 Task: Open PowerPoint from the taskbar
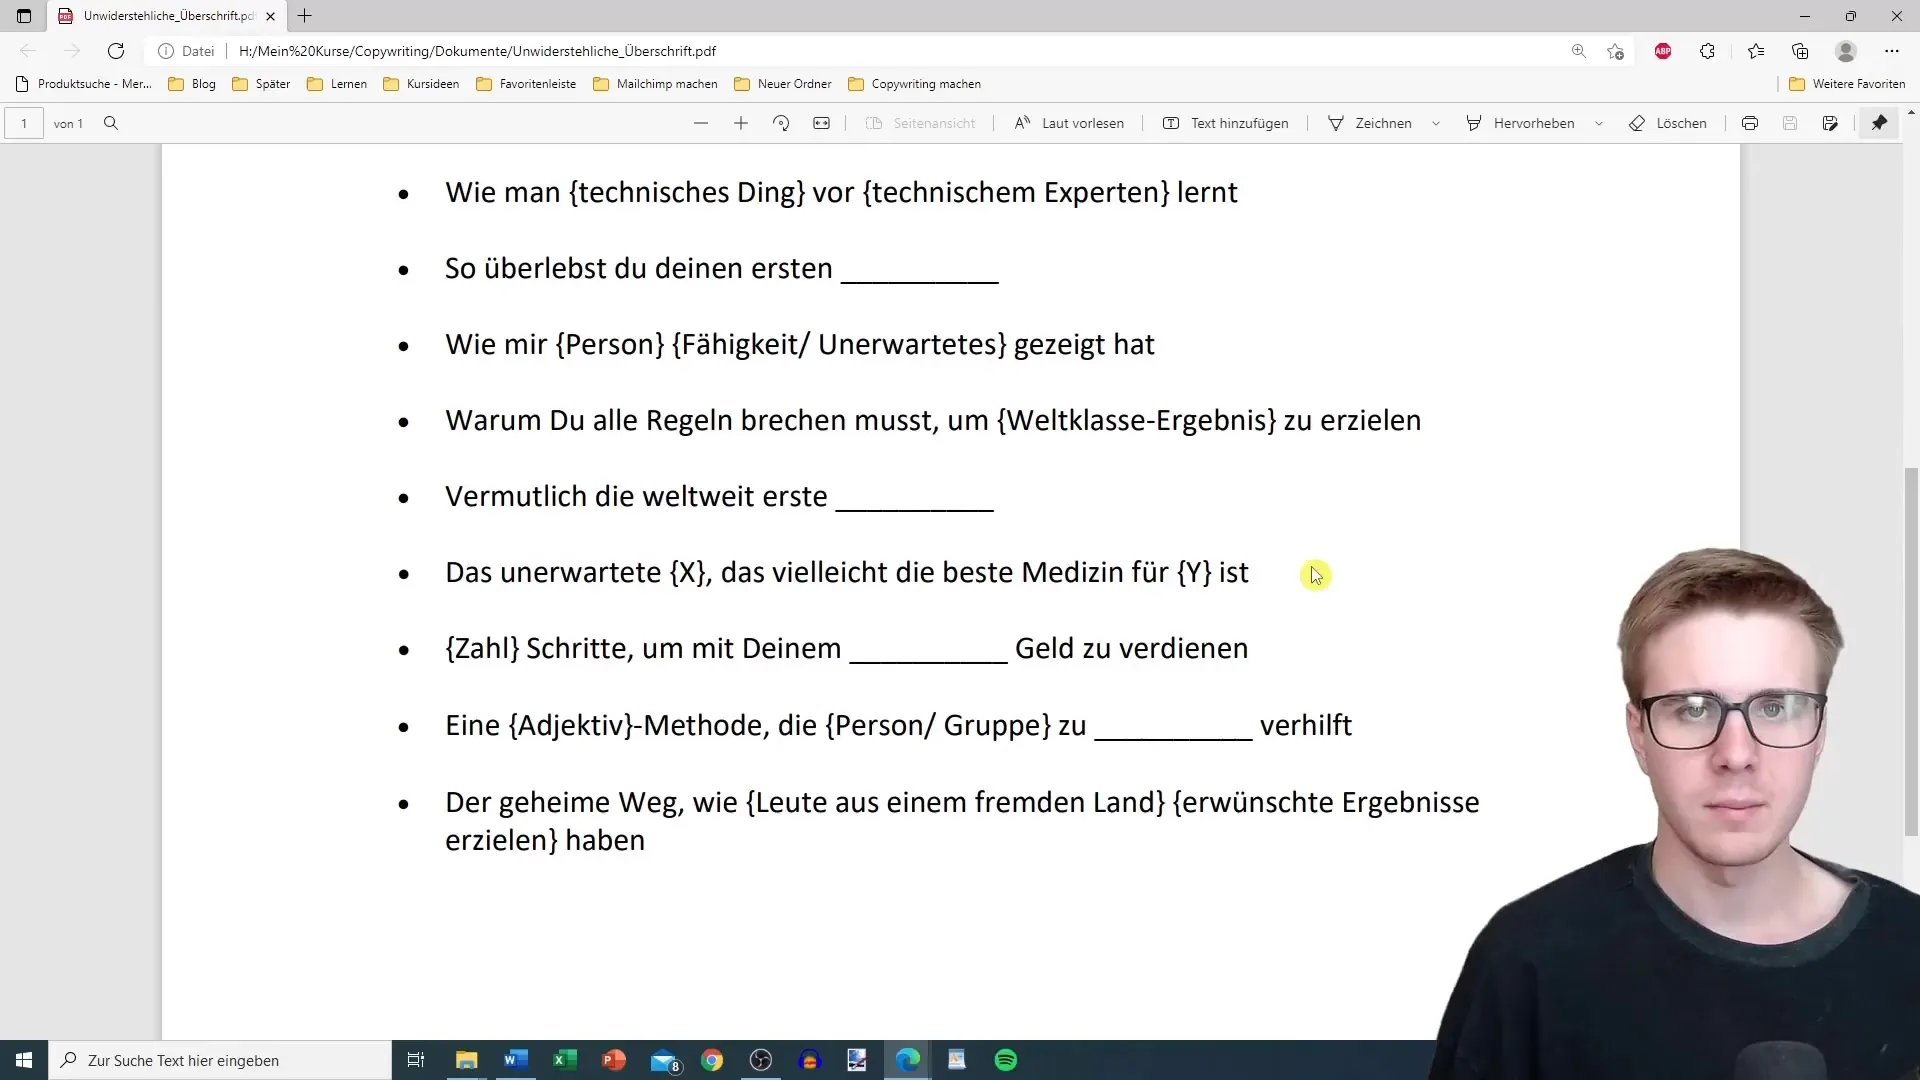point(614,1060)
